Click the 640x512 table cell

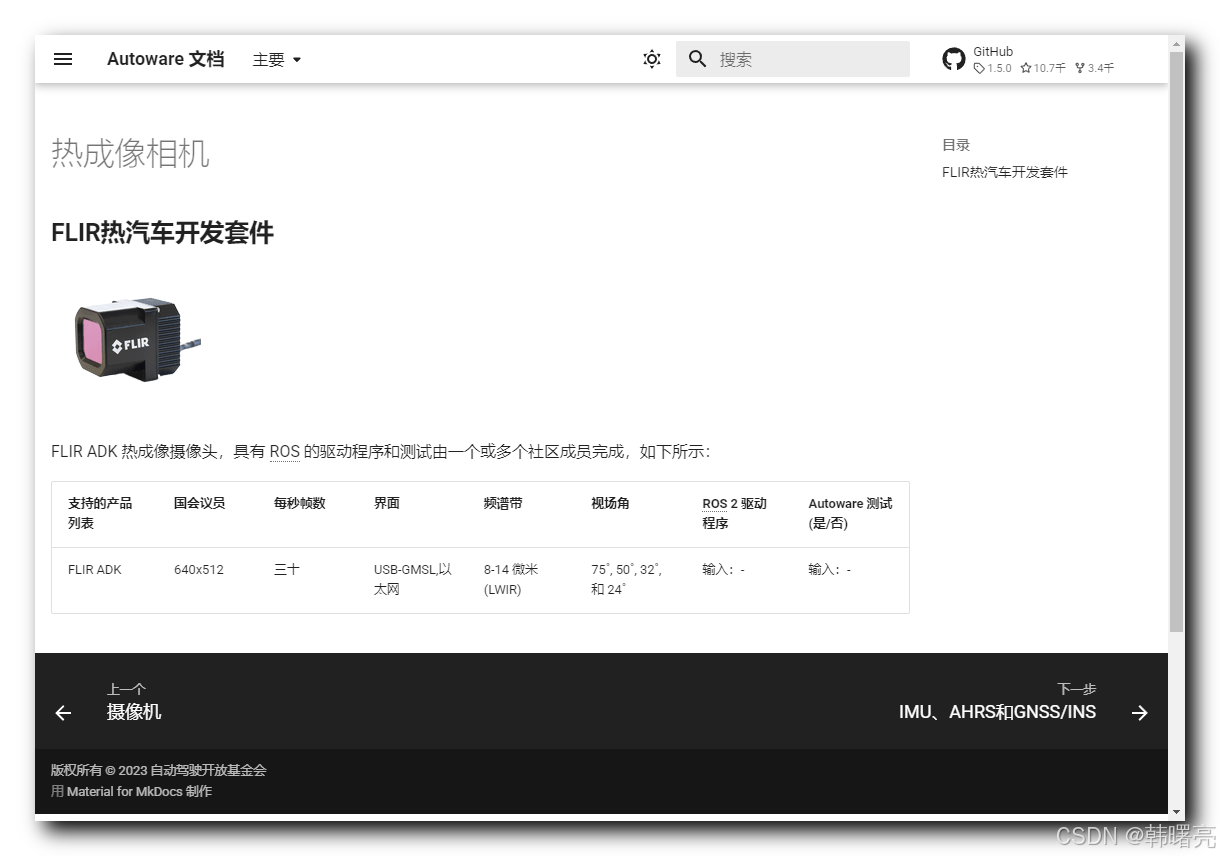pyautogui.click(x=199, y=569)
